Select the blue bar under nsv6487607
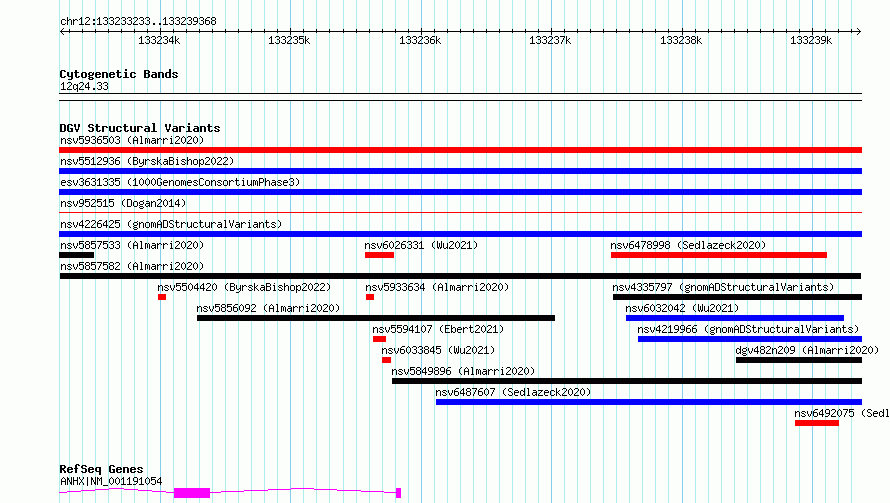This screenshot has height=503, width=890. coord(649,402)
